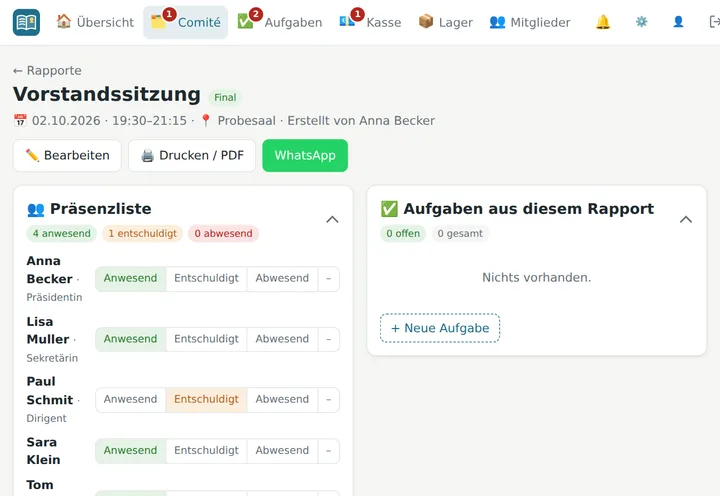This screenshot has width=720, height=496.
Task: Click the money icon beside Kasse
Action: [347, 22]
